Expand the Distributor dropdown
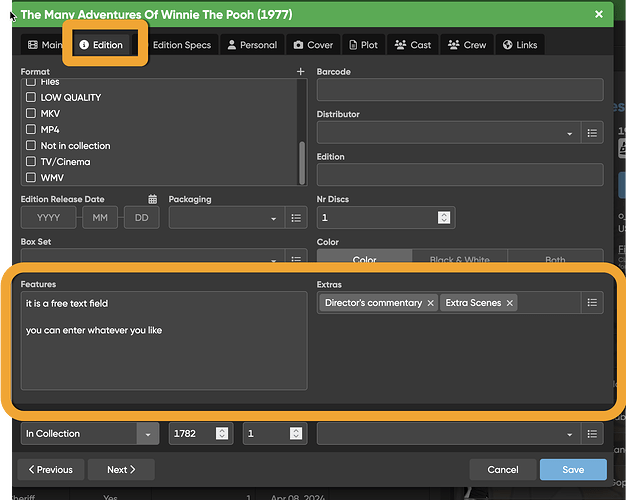Viewport: 626px width, 500px height. tap(570, 133)
